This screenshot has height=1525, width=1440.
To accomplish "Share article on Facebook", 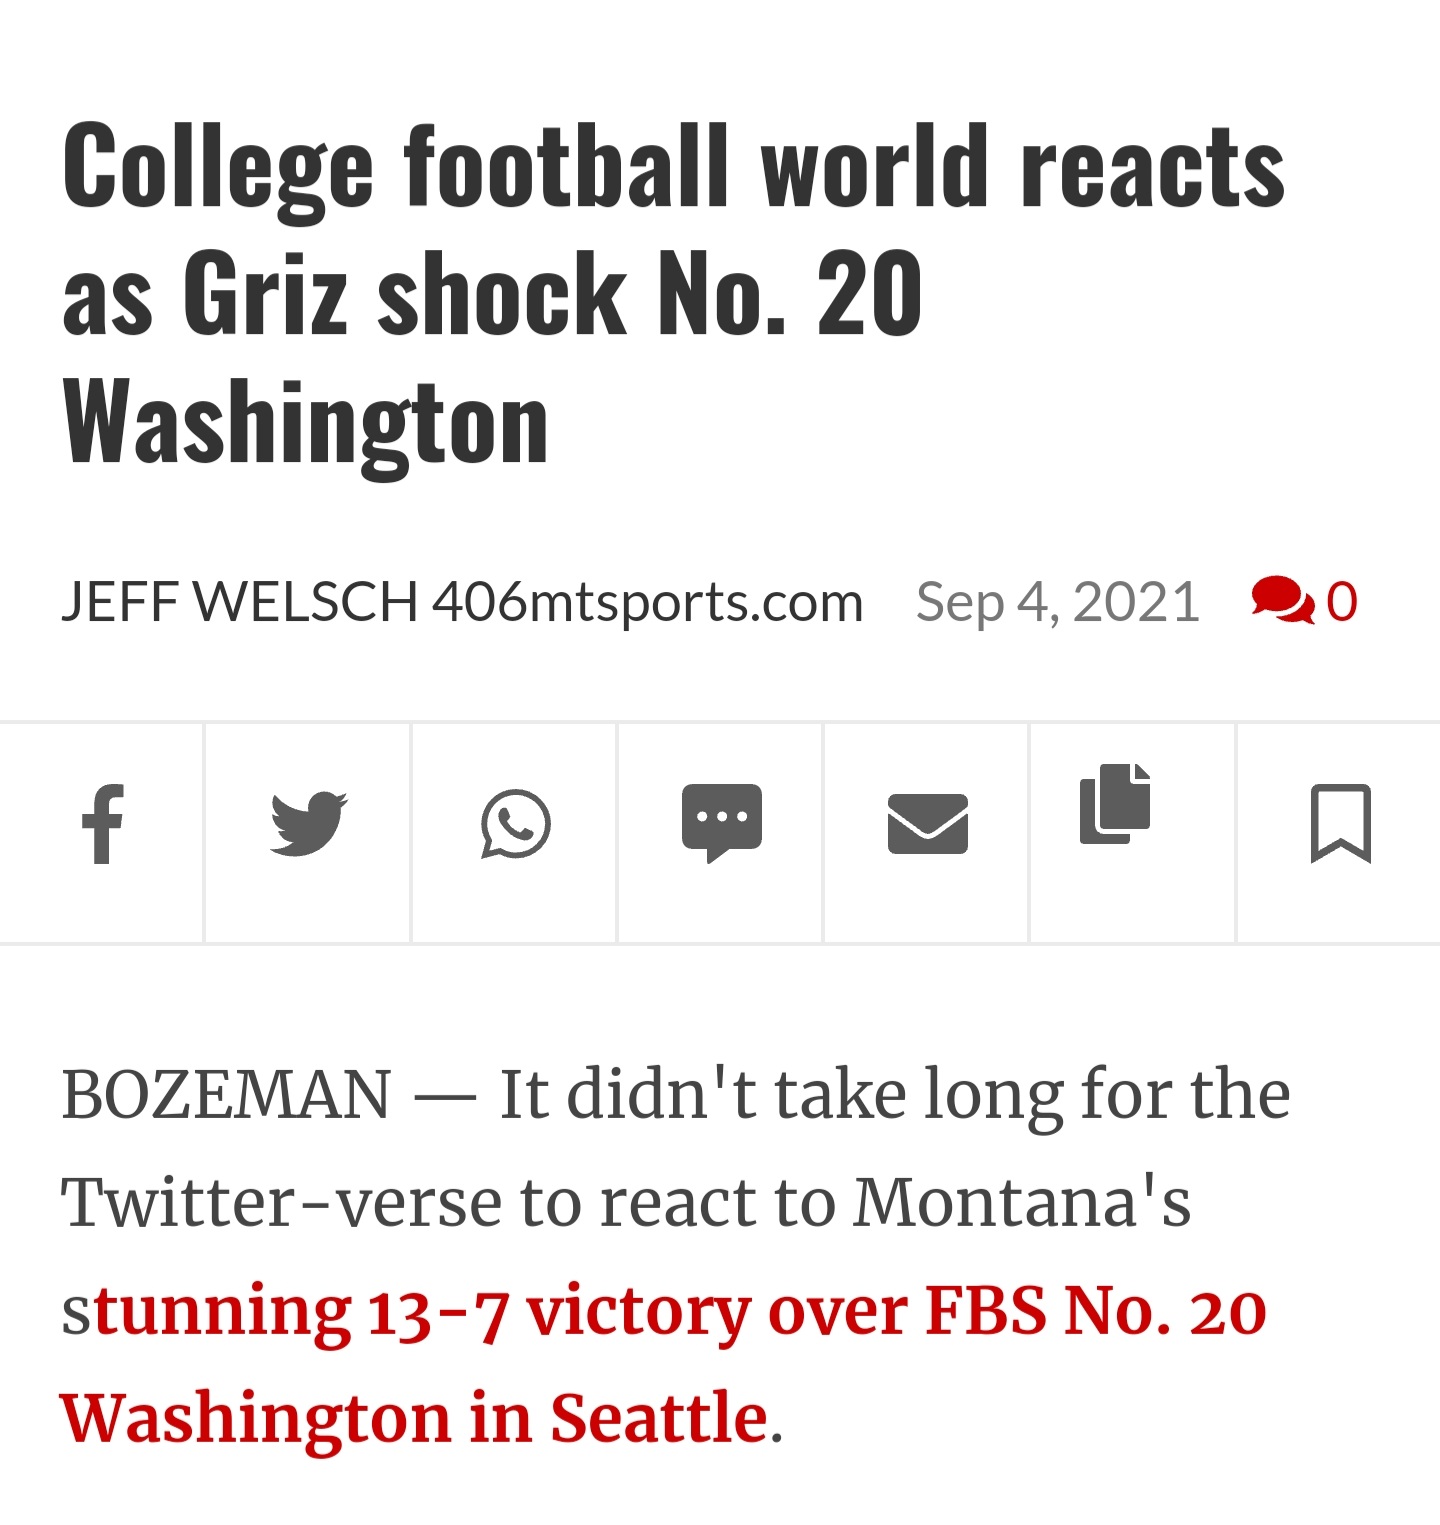I will (x=102, y=824).
